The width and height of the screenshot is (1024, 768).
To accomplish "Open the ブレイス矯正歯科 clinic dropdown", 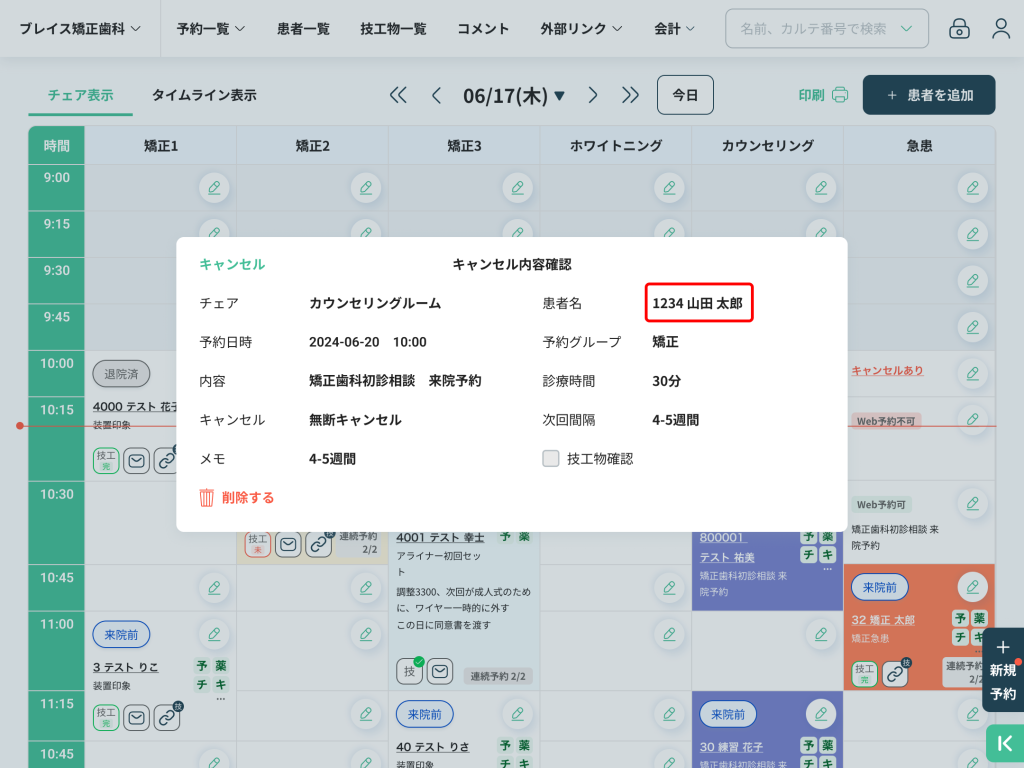I will click(x=80, y=29).
